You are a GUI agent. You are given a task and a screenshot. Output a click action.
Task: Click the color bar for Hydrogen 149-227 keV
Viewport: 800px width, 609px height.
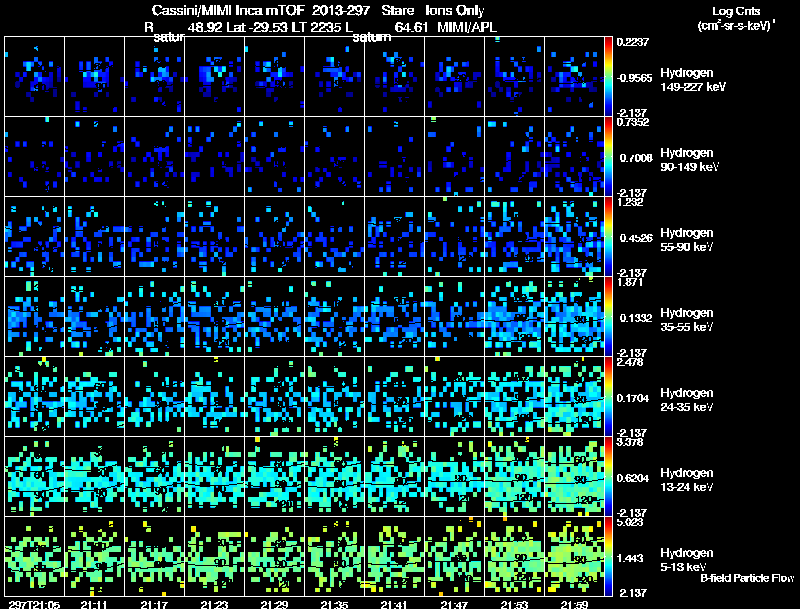pyautogui.click(x=611, y=76)
